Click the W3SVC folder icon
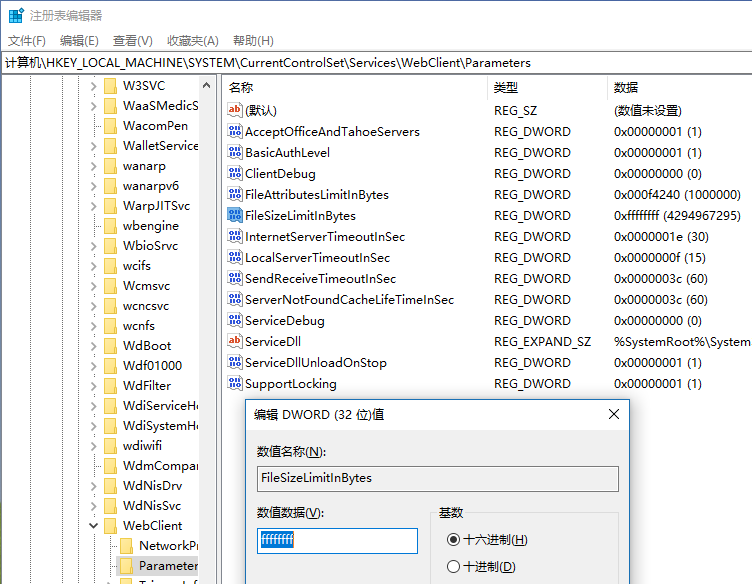Image resolution: width=752 pixels, height=584 pixels. tap(110, 86)
